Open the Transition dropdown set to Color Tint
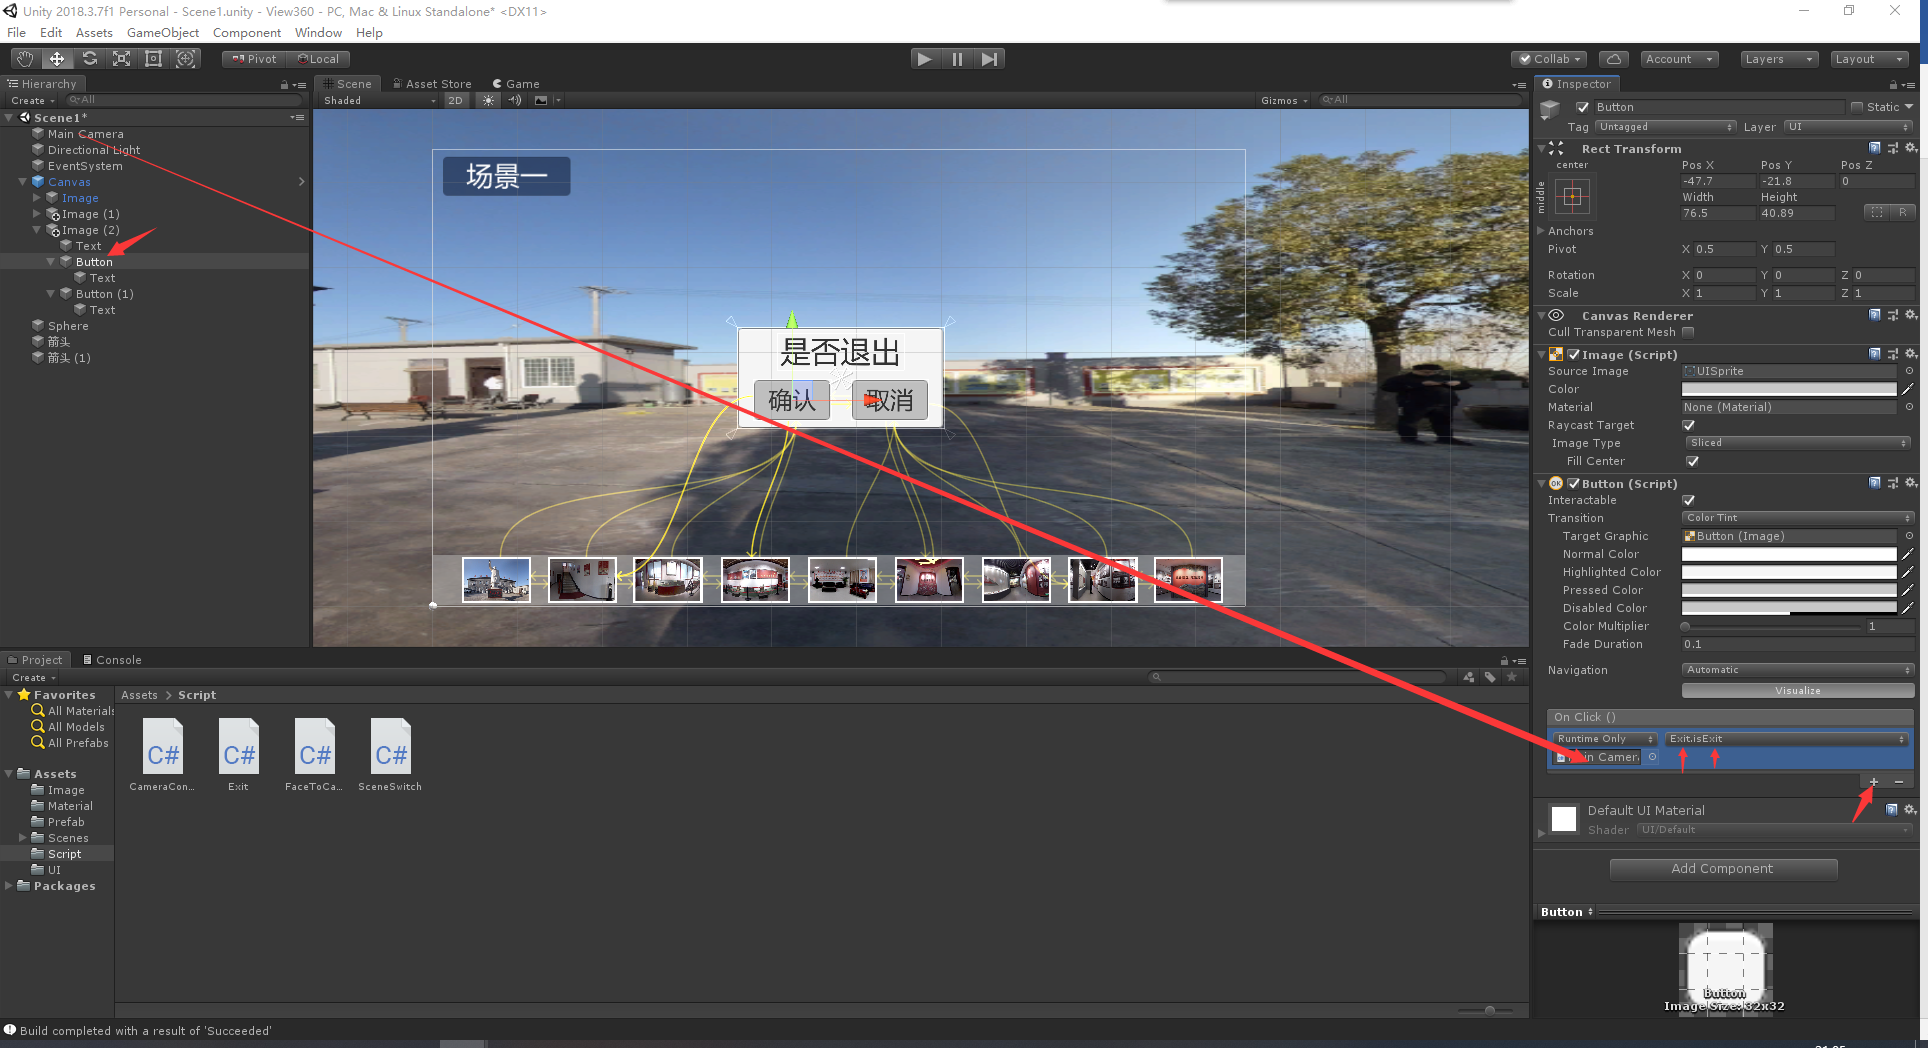Screen dimensions: 1928x1048 (x=1796, y=518)
